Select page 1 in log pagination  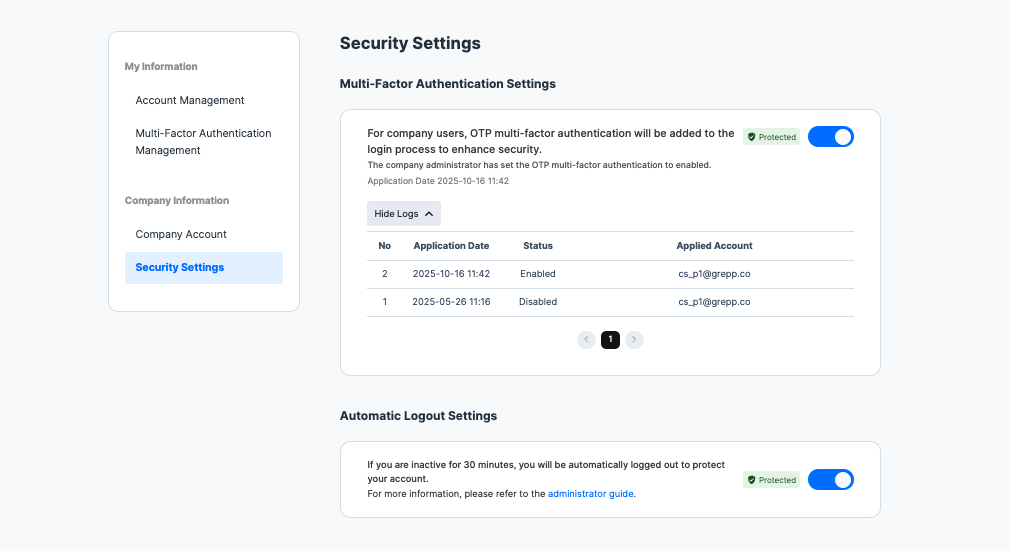point(610,339)
